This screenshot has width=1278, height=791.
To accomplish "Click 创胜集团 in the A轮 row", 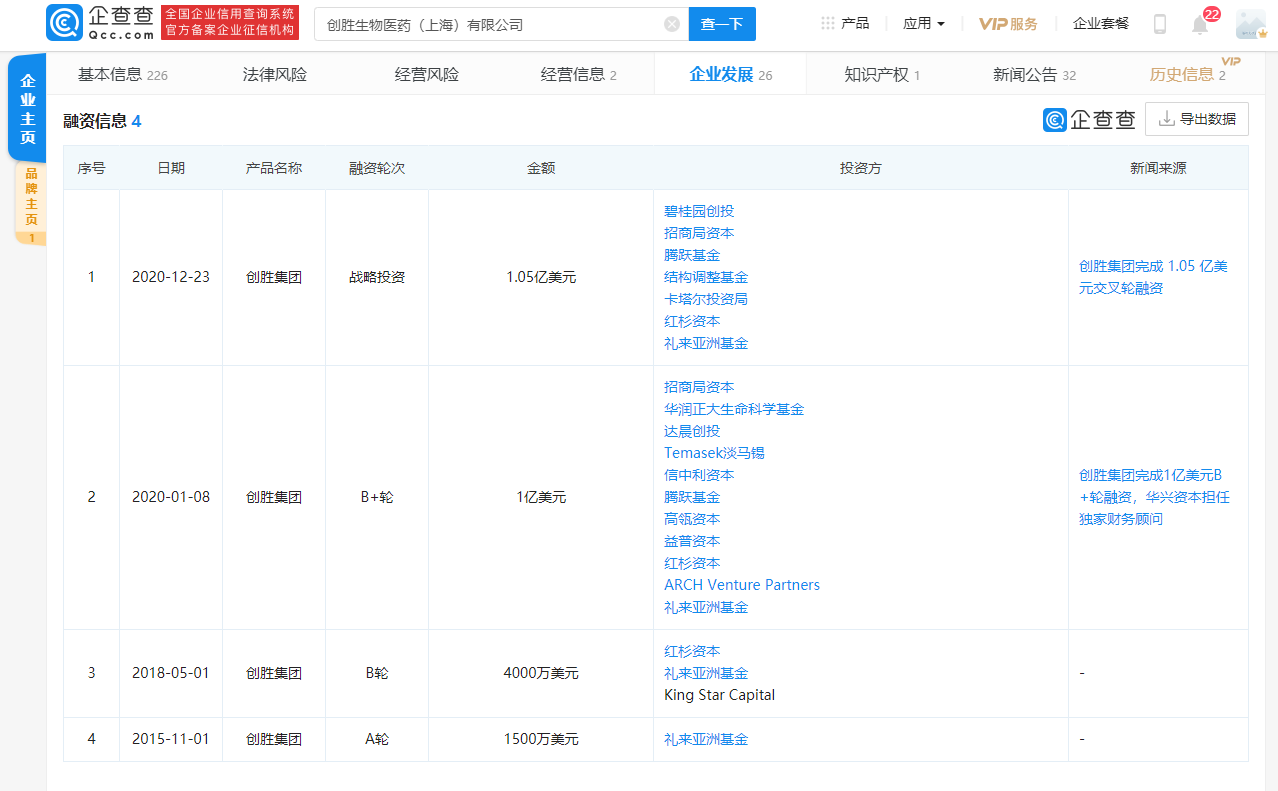I will click(274, 739).
